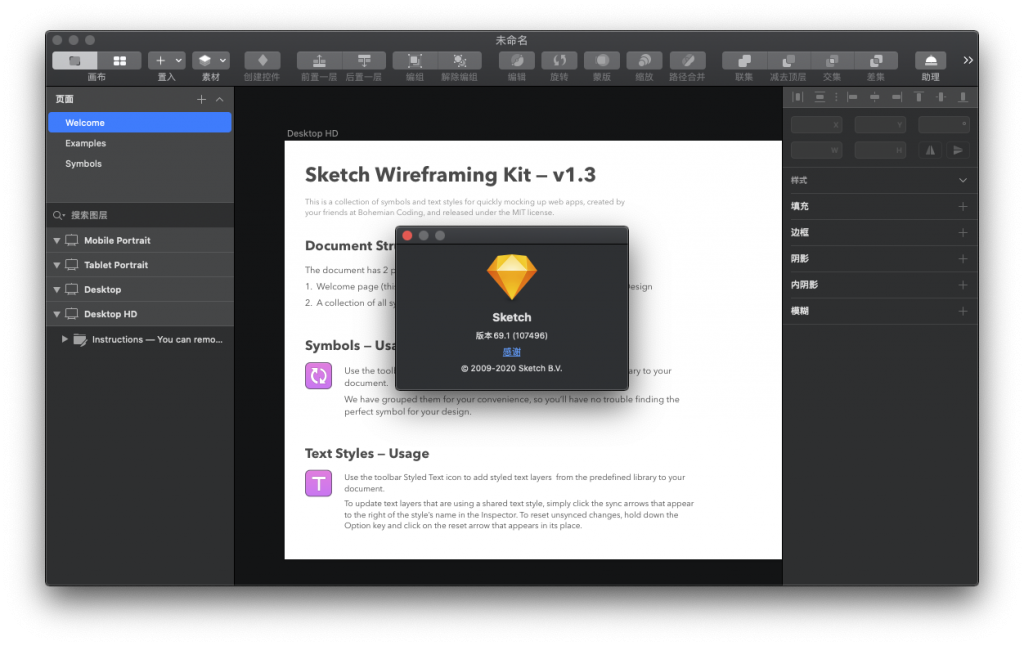The height and width of the screenshot is (646, 1024).
Task: Open the 素材 symbols dropdown
Action: click(211, 61)
